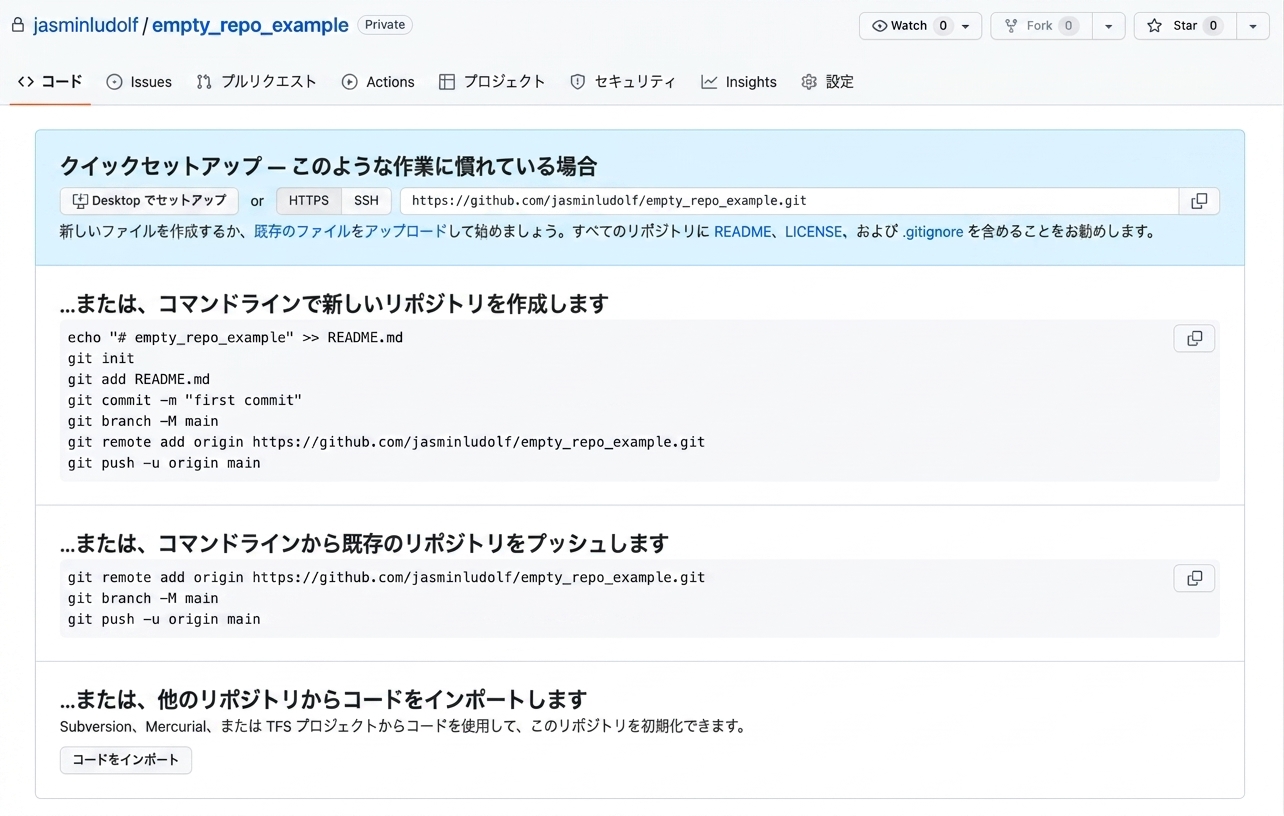Screen dimensions: 1284x816
Task: Click the repository clone URL field
Action: click(790, 201)
